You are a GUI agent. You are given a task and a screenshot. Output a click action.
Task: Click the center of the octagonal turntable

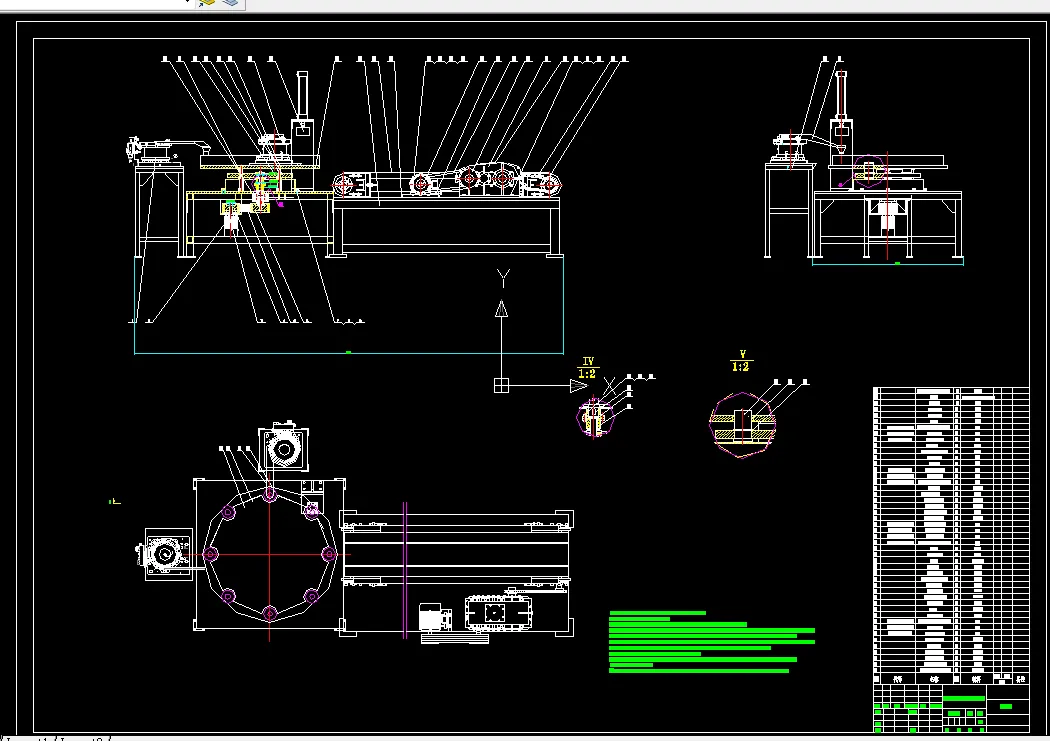(x=269, y=554)
